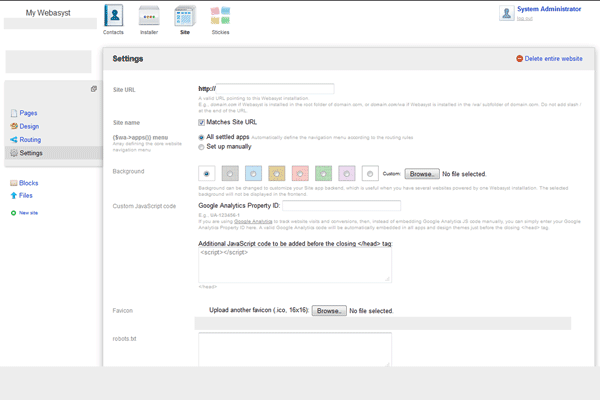The image size is (600, 400).
Task: Open the Blocks section
Action: (29, 183)
